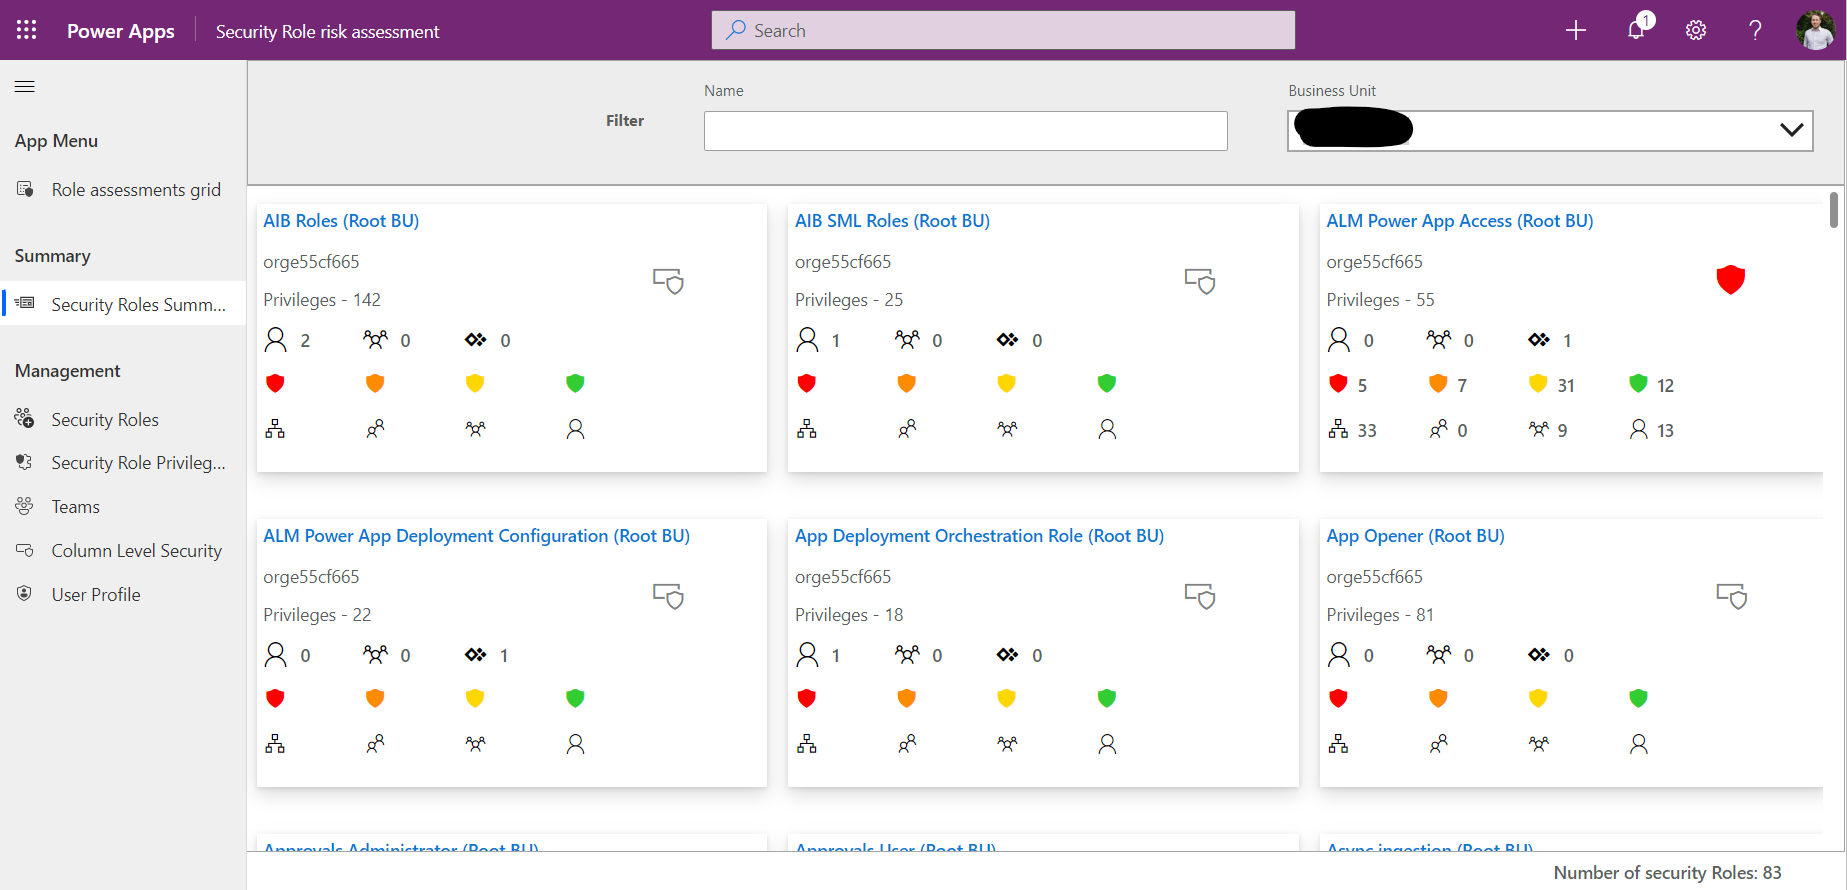Go to Column Level Security
The image size is (1847, 890).
coord(136,551)
